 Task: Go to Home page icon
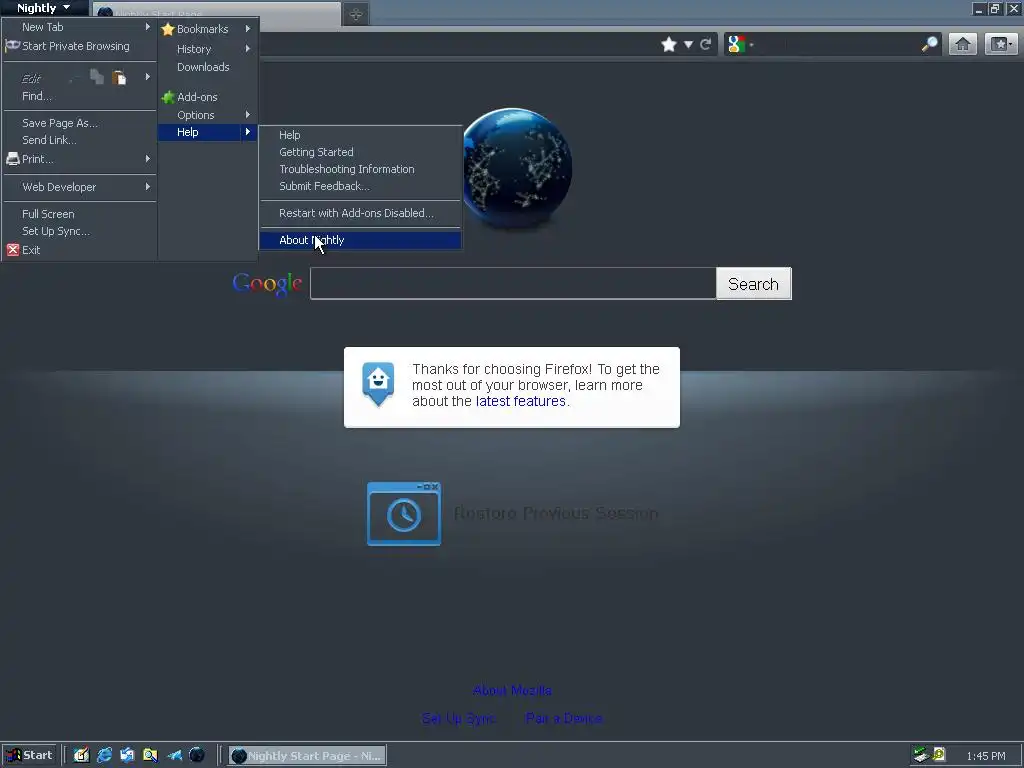(x=963, y=44)
